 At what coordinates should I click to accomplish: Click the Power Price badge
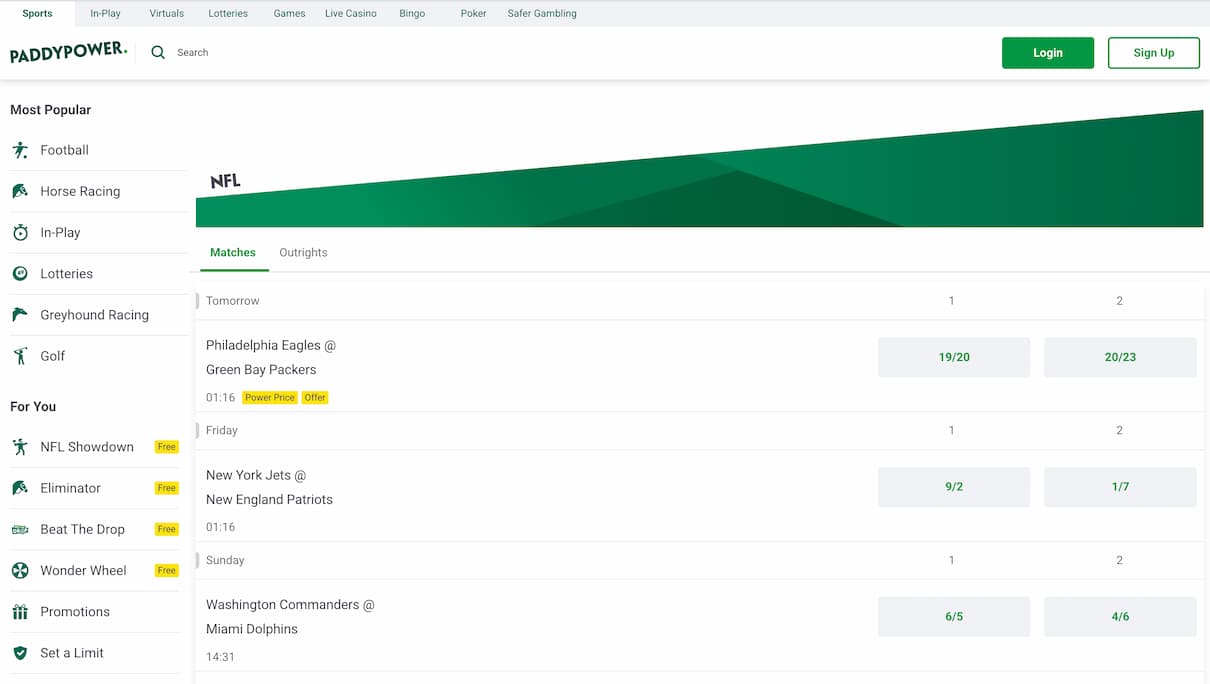coord(269,397)
